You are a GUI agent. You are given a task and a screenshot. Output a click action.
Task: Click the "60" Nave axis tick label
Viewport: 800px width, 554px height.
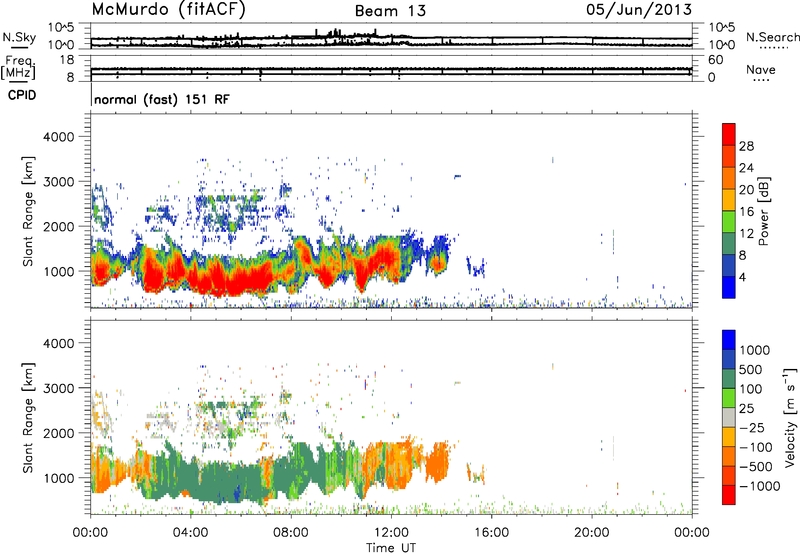coord(715,60)
